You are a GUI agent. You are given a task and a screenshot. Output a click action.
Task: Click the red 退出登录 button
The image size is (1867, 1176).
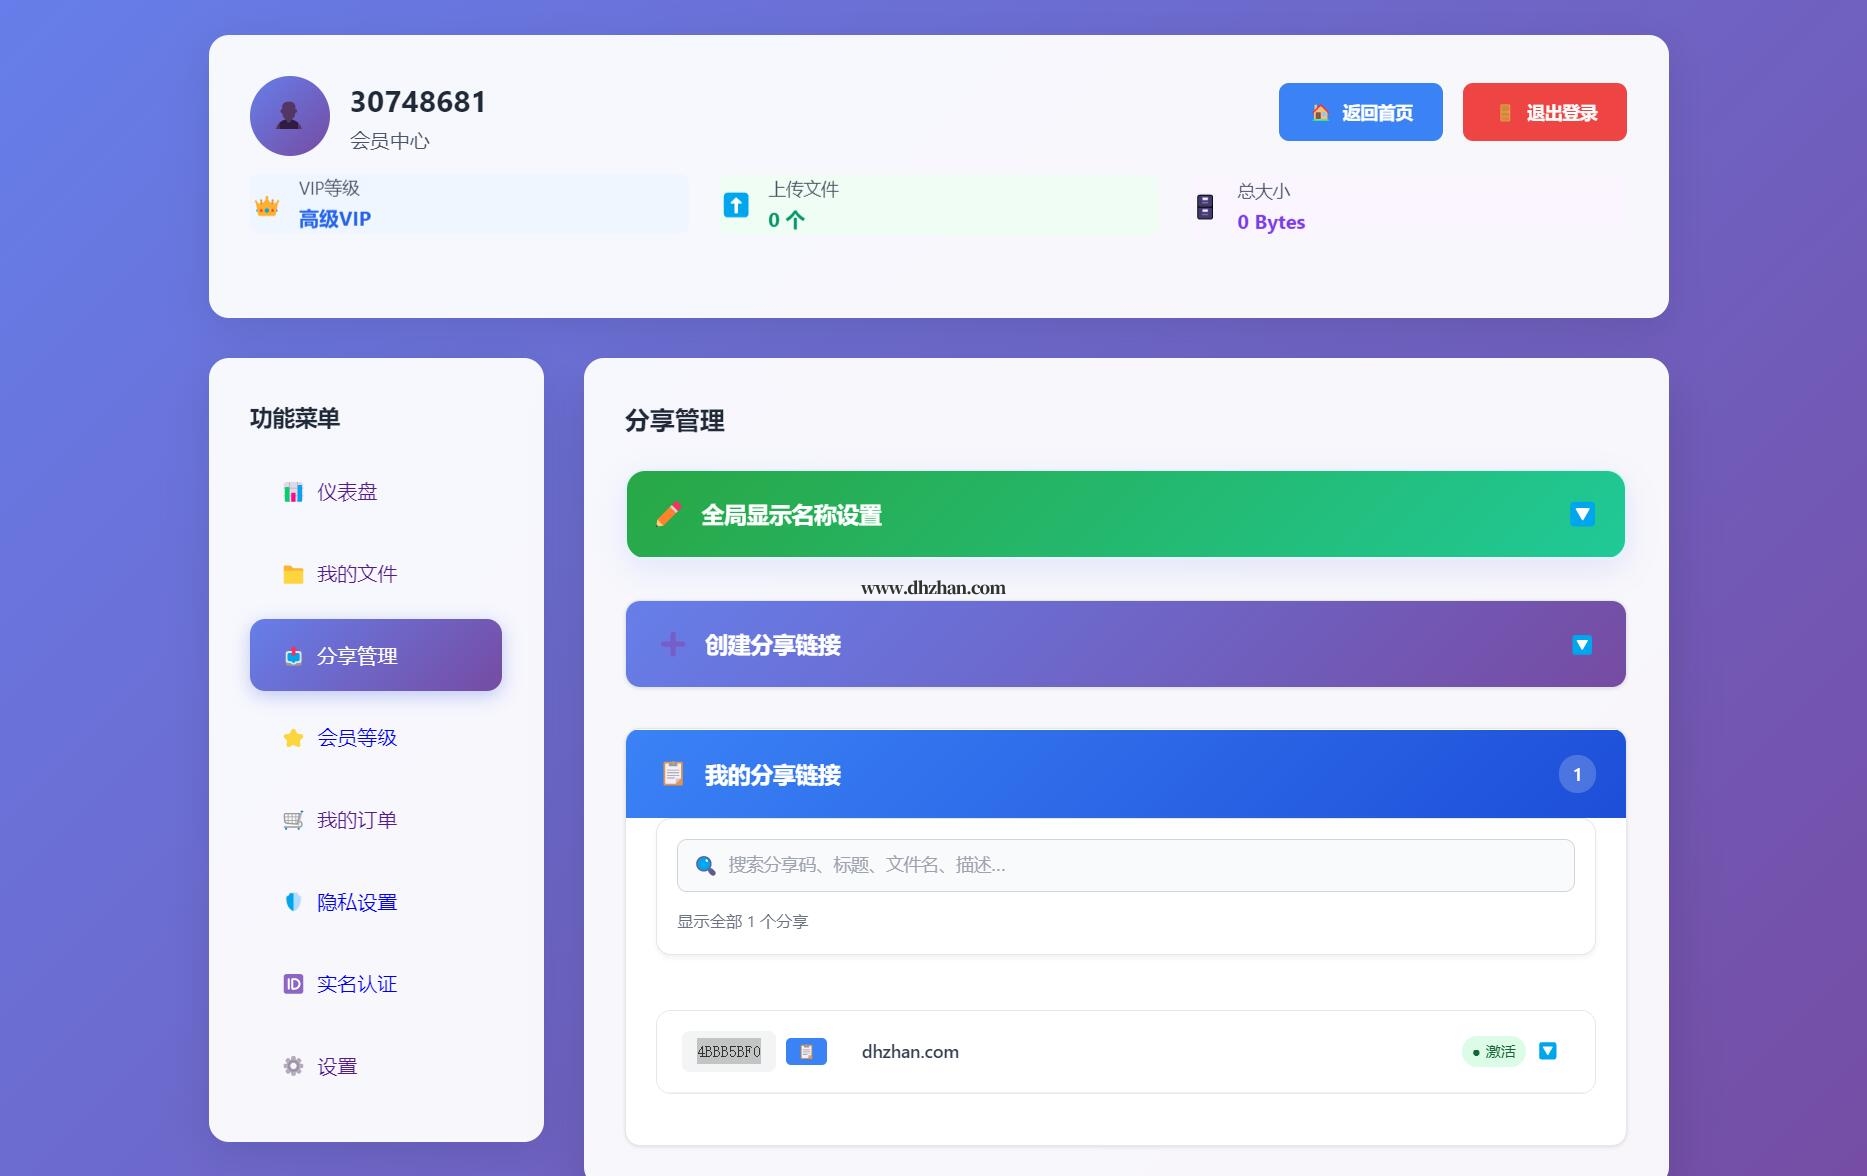1544,112
